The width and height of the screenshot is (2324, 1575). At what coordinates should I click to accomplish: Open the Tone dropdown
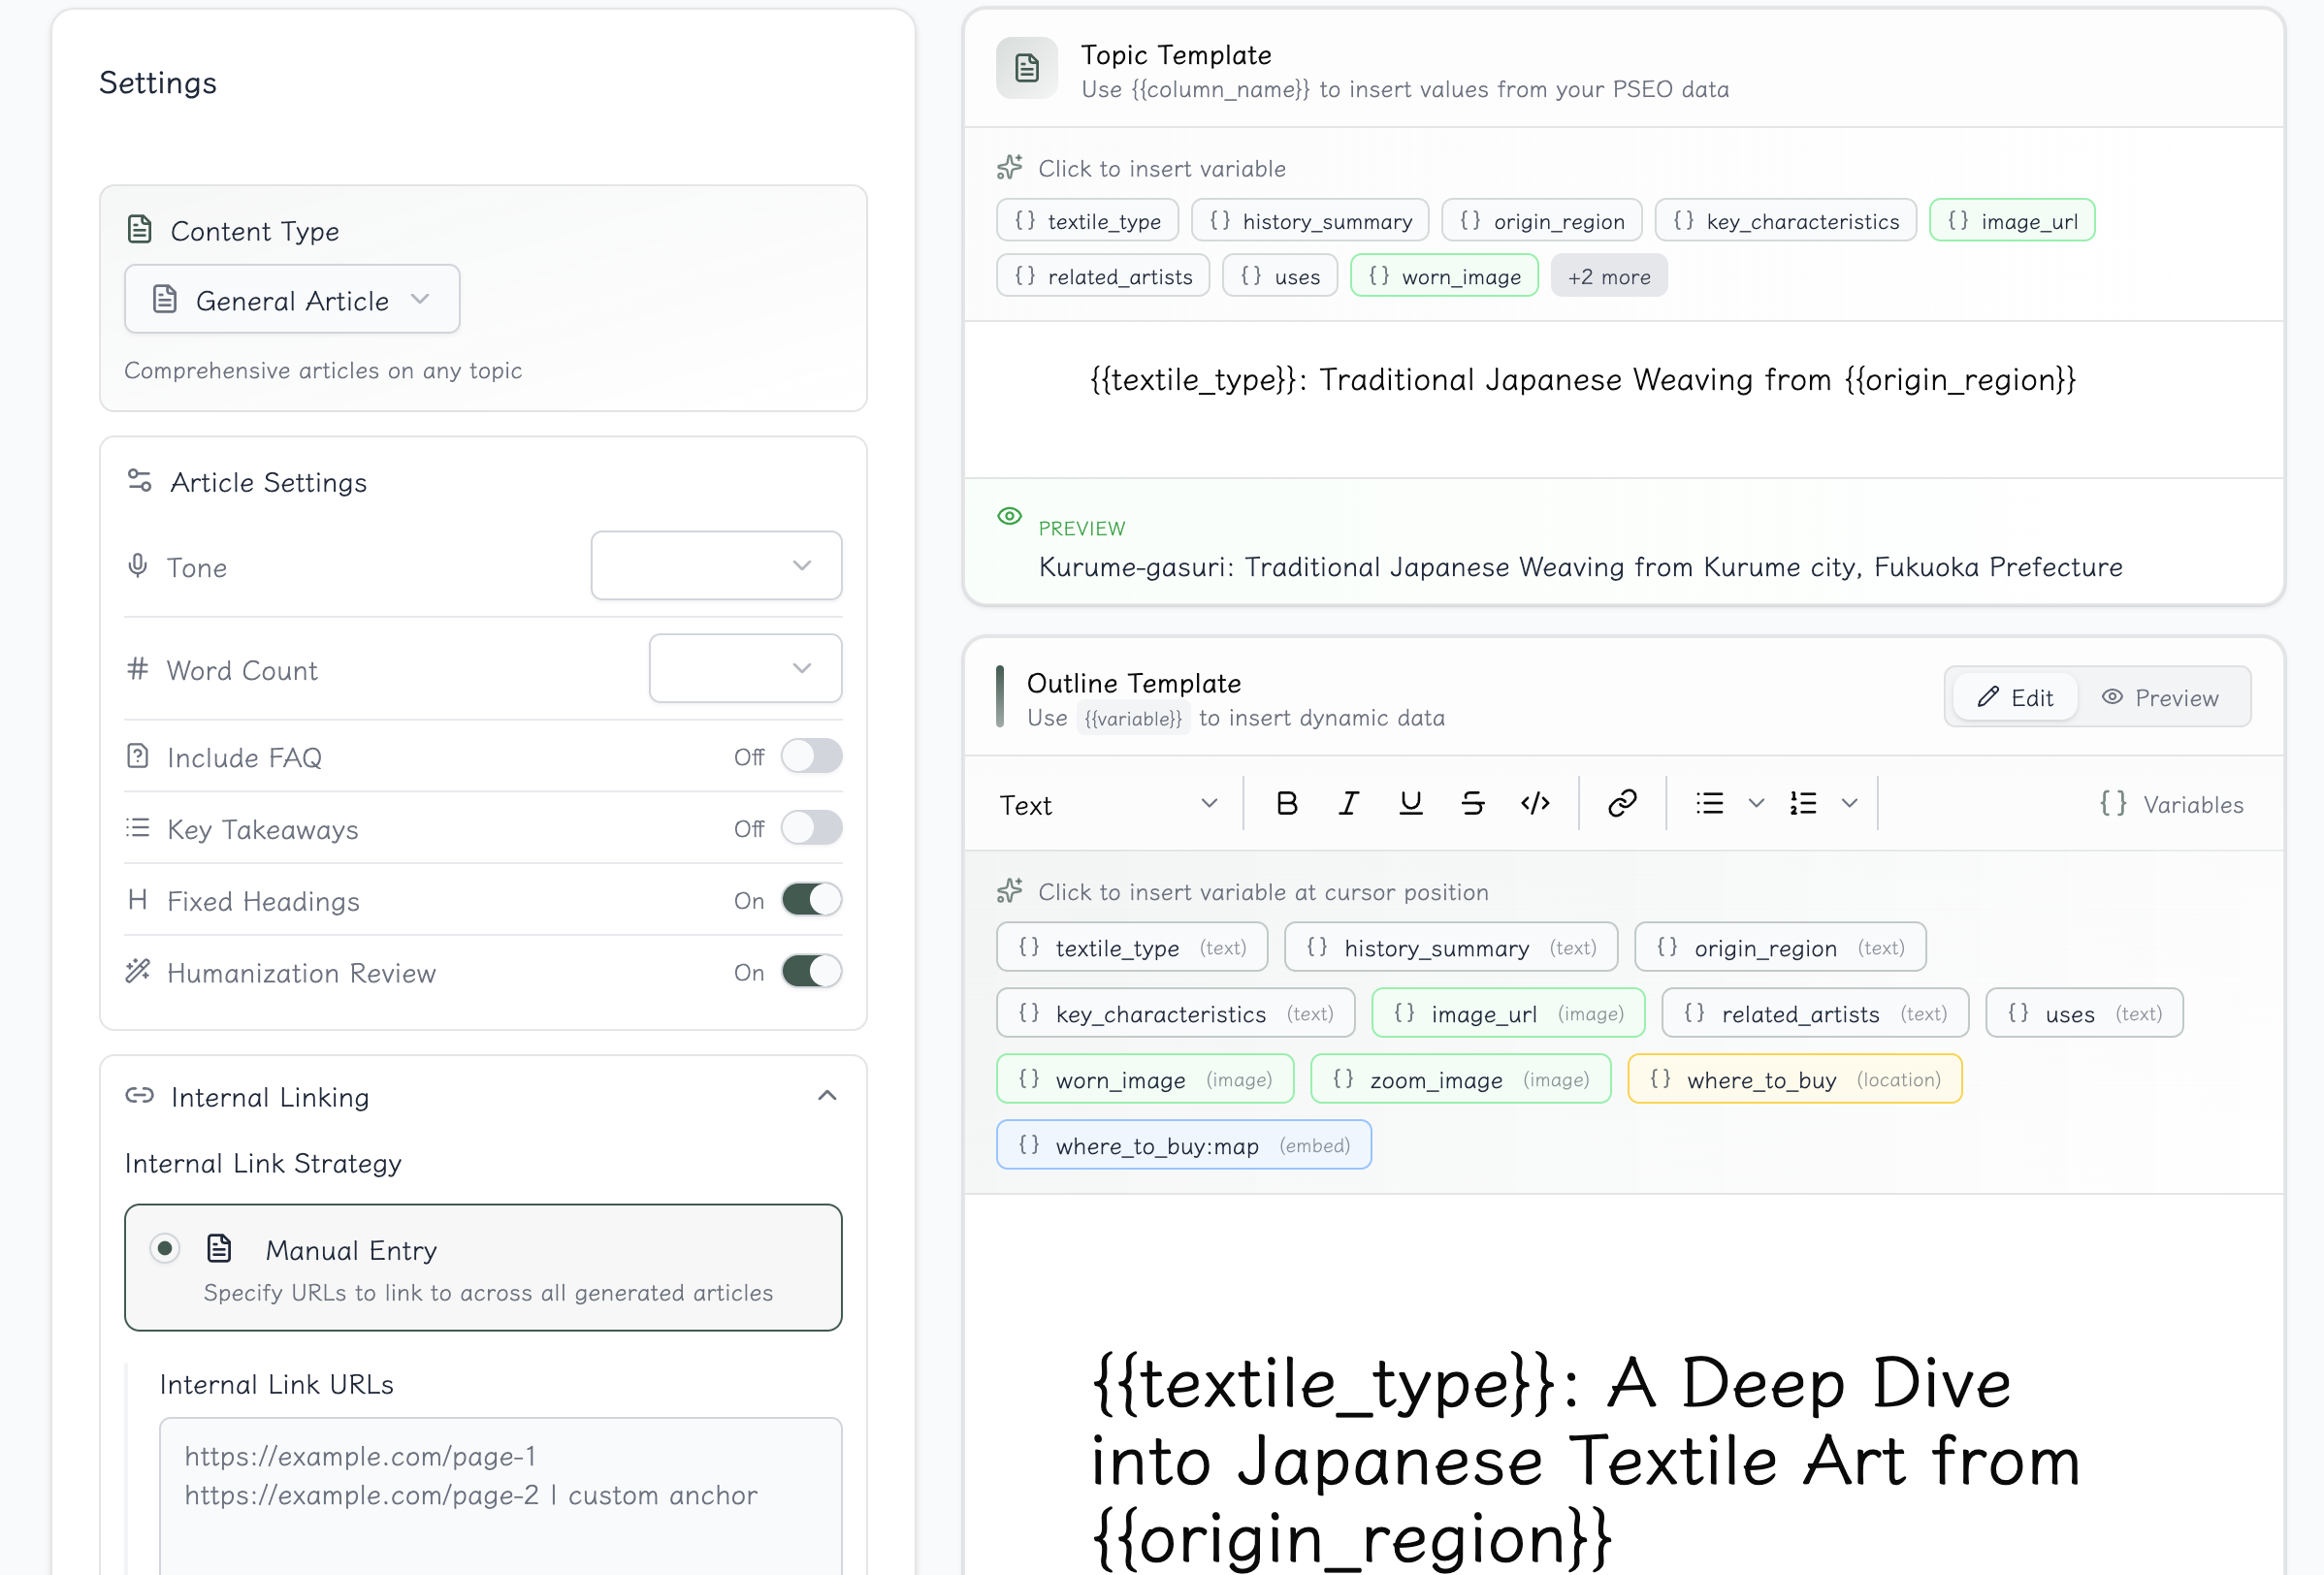pyautogui.click(x=716, y=566)
